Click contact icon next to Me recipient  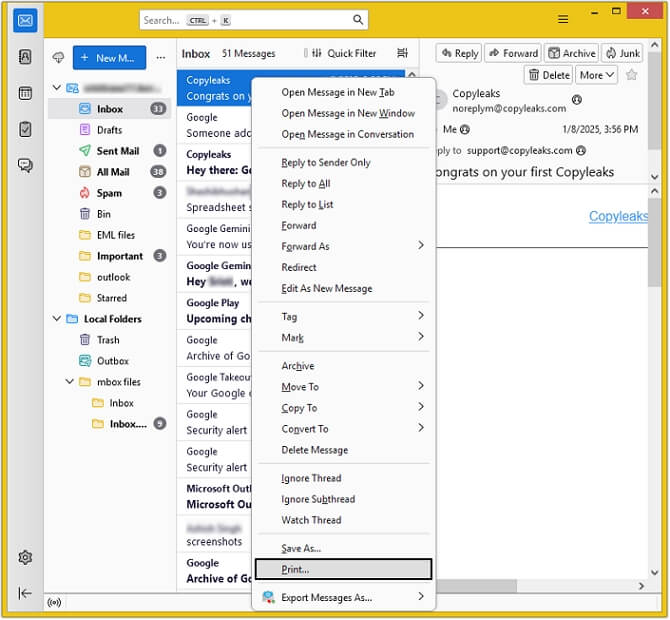click(x=465, y=129)
